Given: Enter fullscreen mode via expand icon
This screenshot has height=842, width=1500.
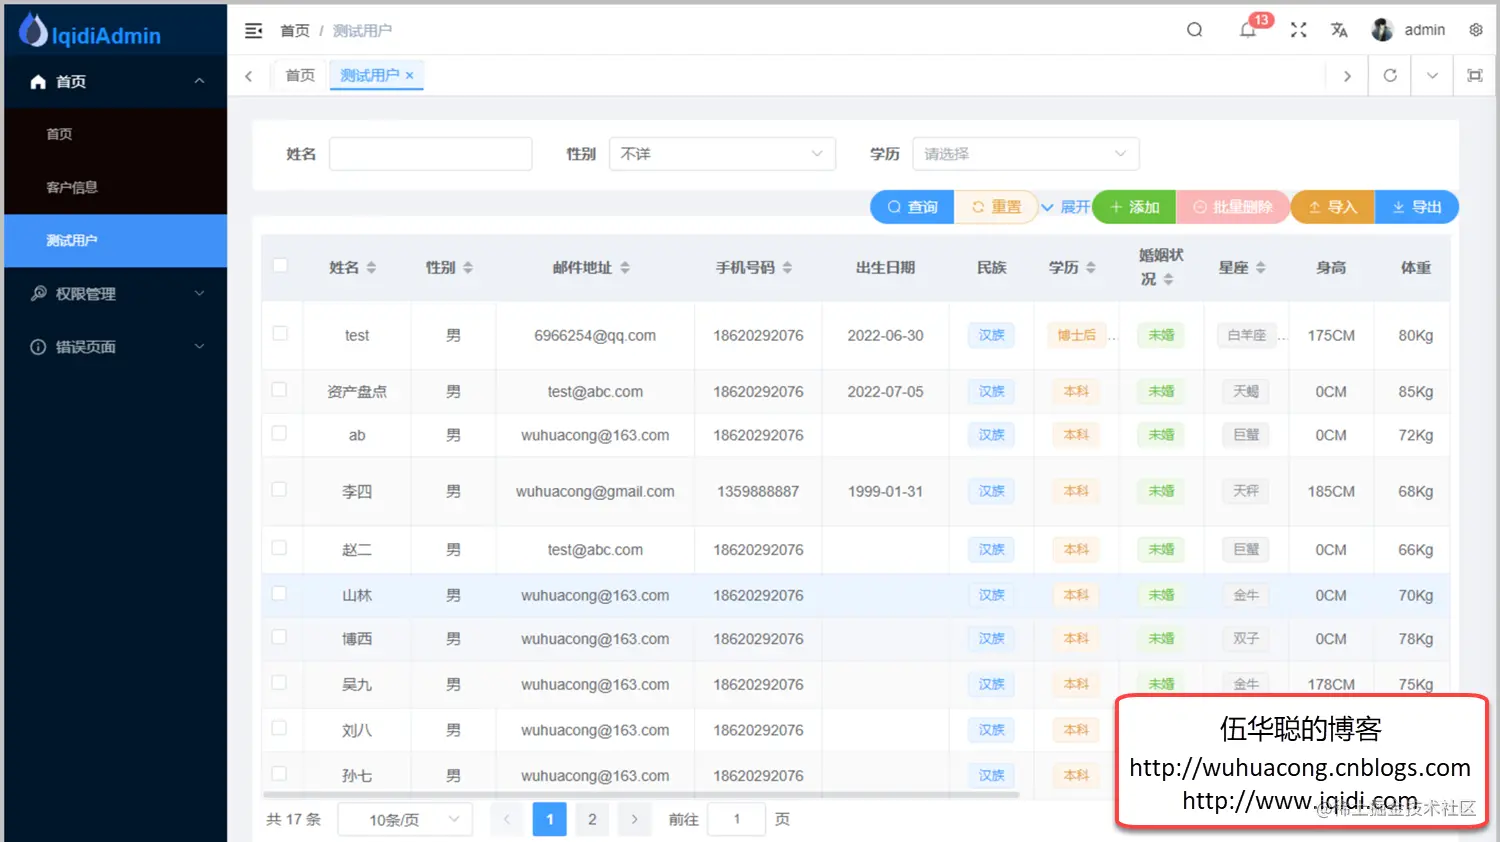Looking at the screenshot, I should tap(1298, 30).
